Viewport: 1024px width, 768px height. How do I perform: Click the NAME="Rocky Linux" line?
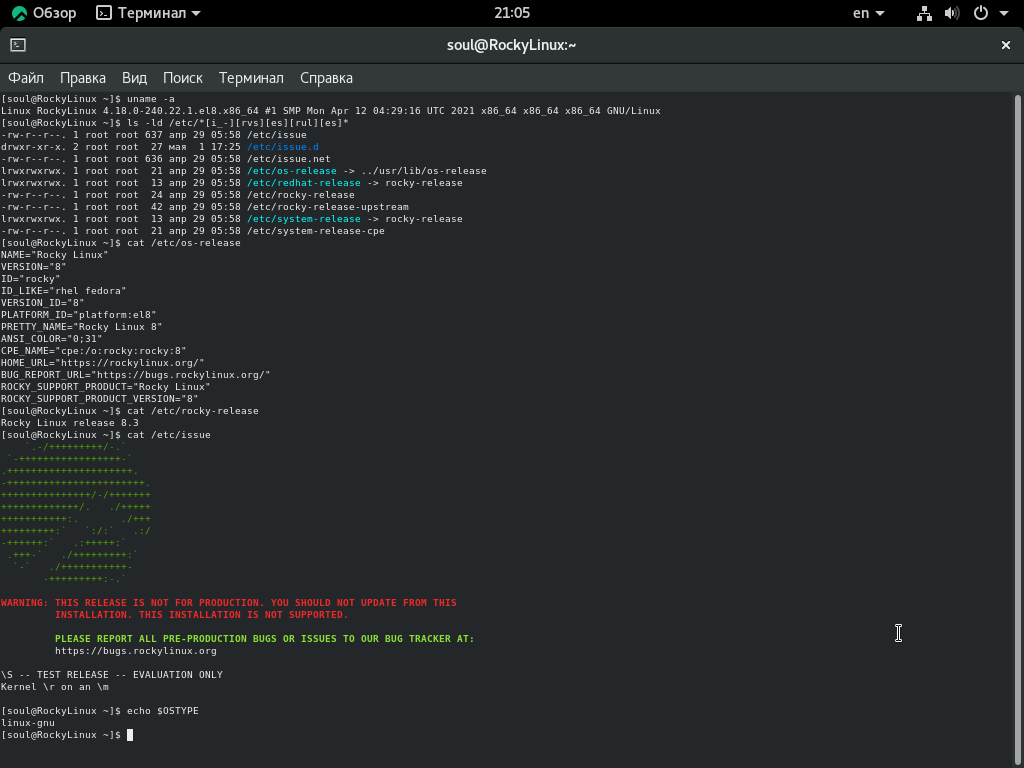point(55,255)
